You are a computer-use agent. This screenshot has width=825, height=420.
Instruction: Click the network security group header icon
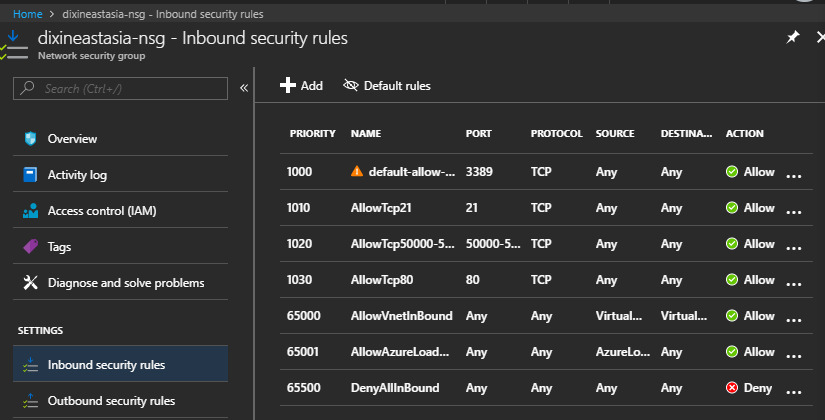coord(14,45)
